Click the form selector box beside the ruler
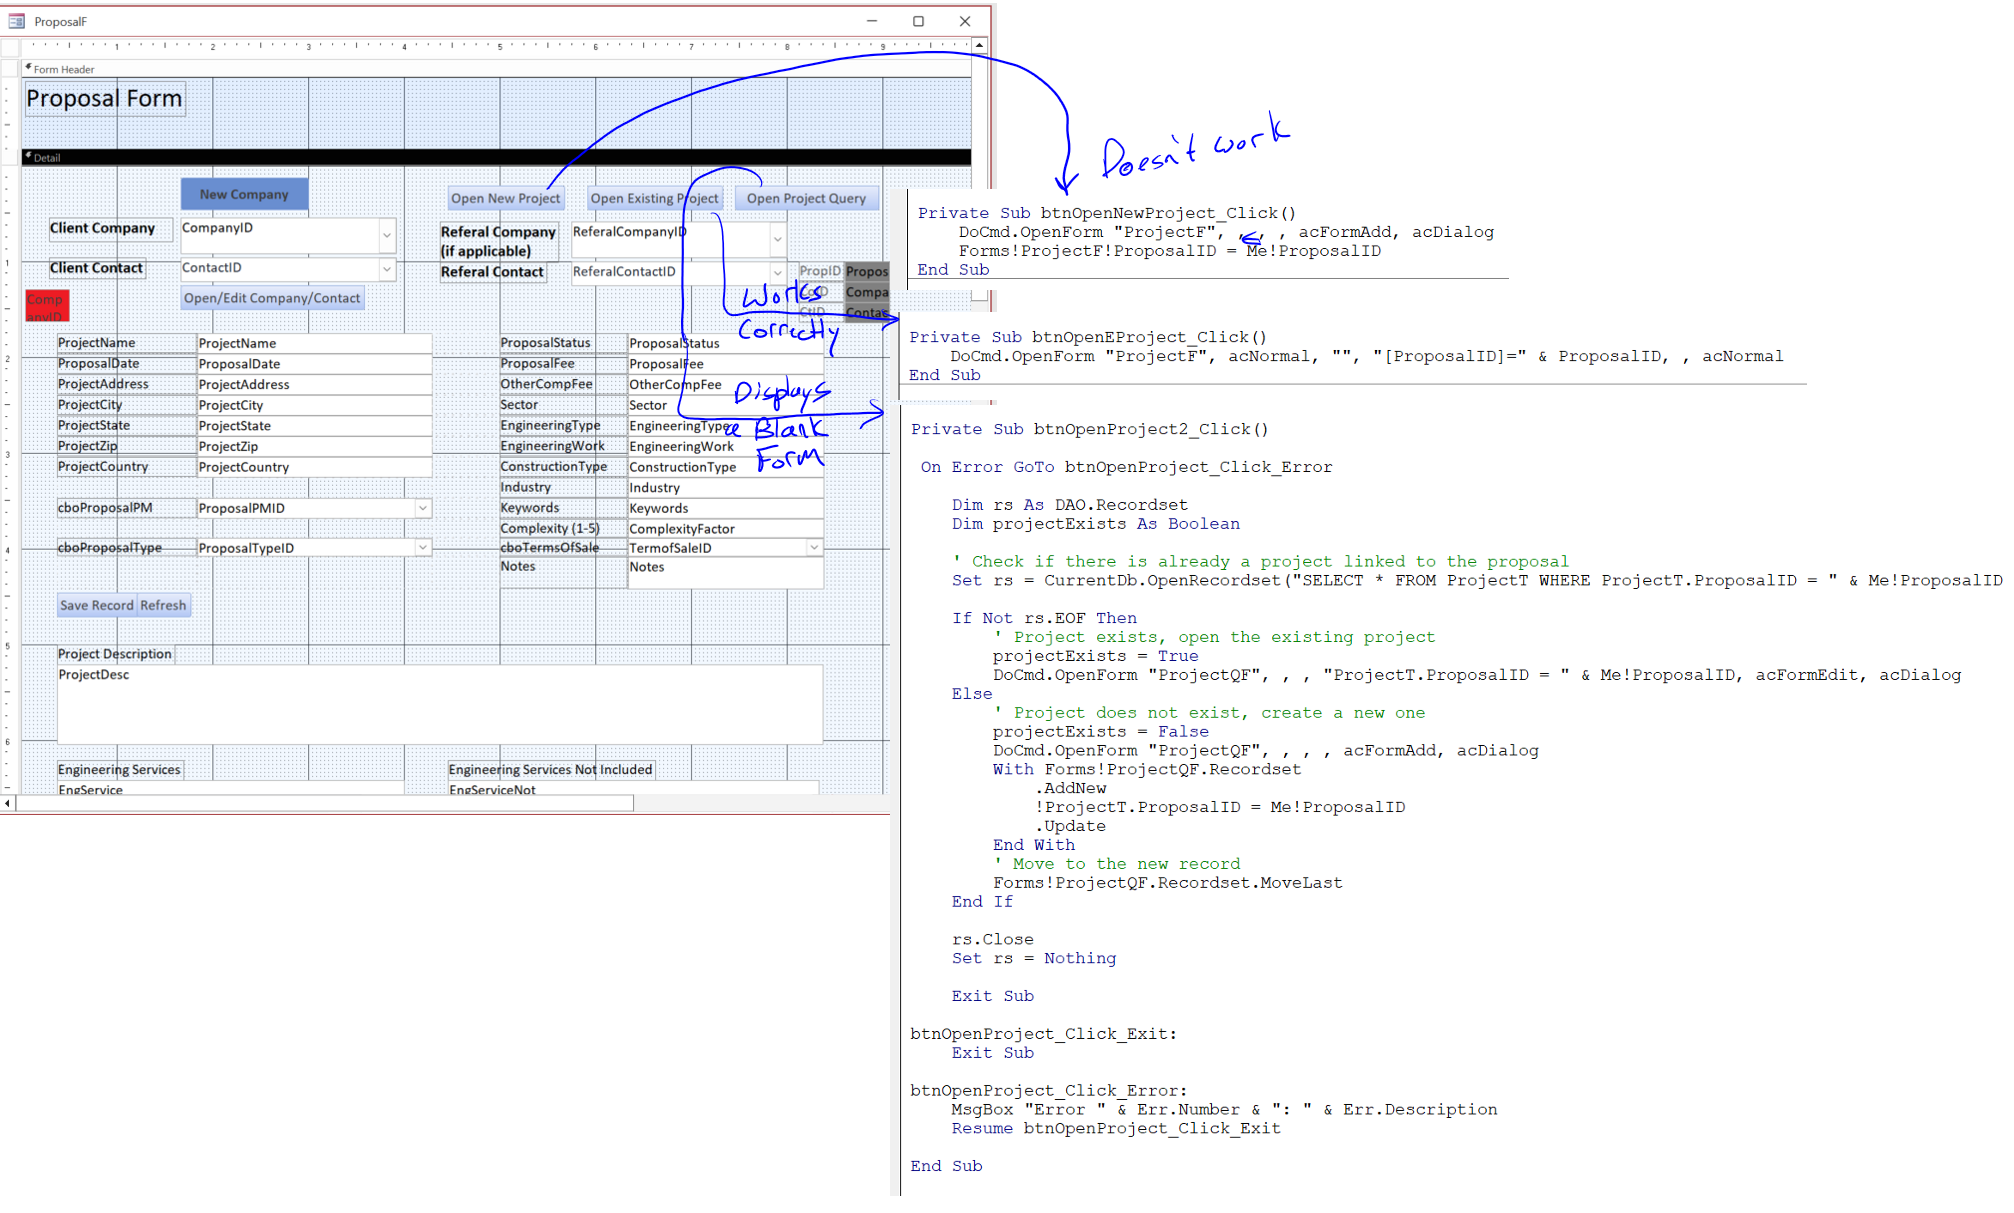 pos(10,47)
